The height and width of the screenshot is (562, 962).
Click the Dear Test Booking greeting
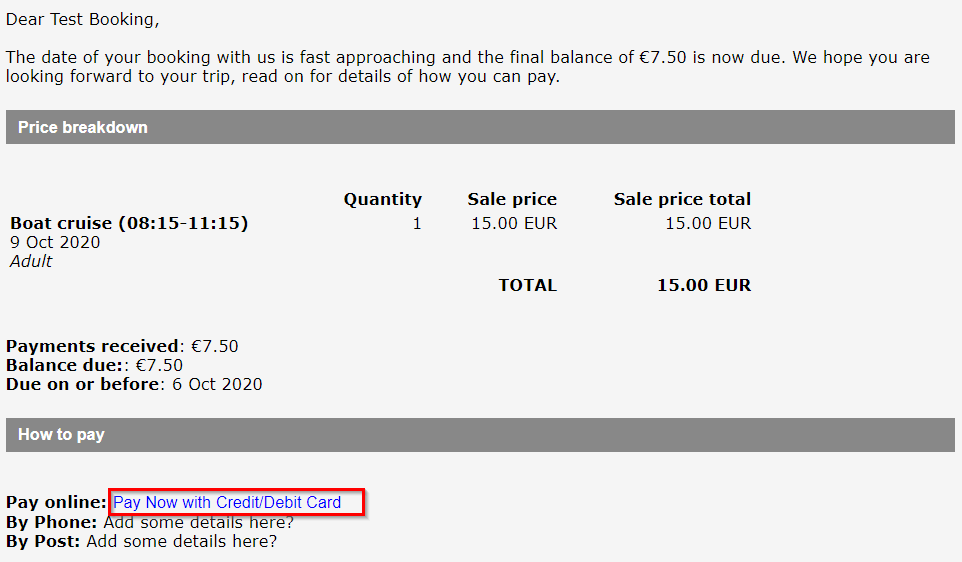83,20
